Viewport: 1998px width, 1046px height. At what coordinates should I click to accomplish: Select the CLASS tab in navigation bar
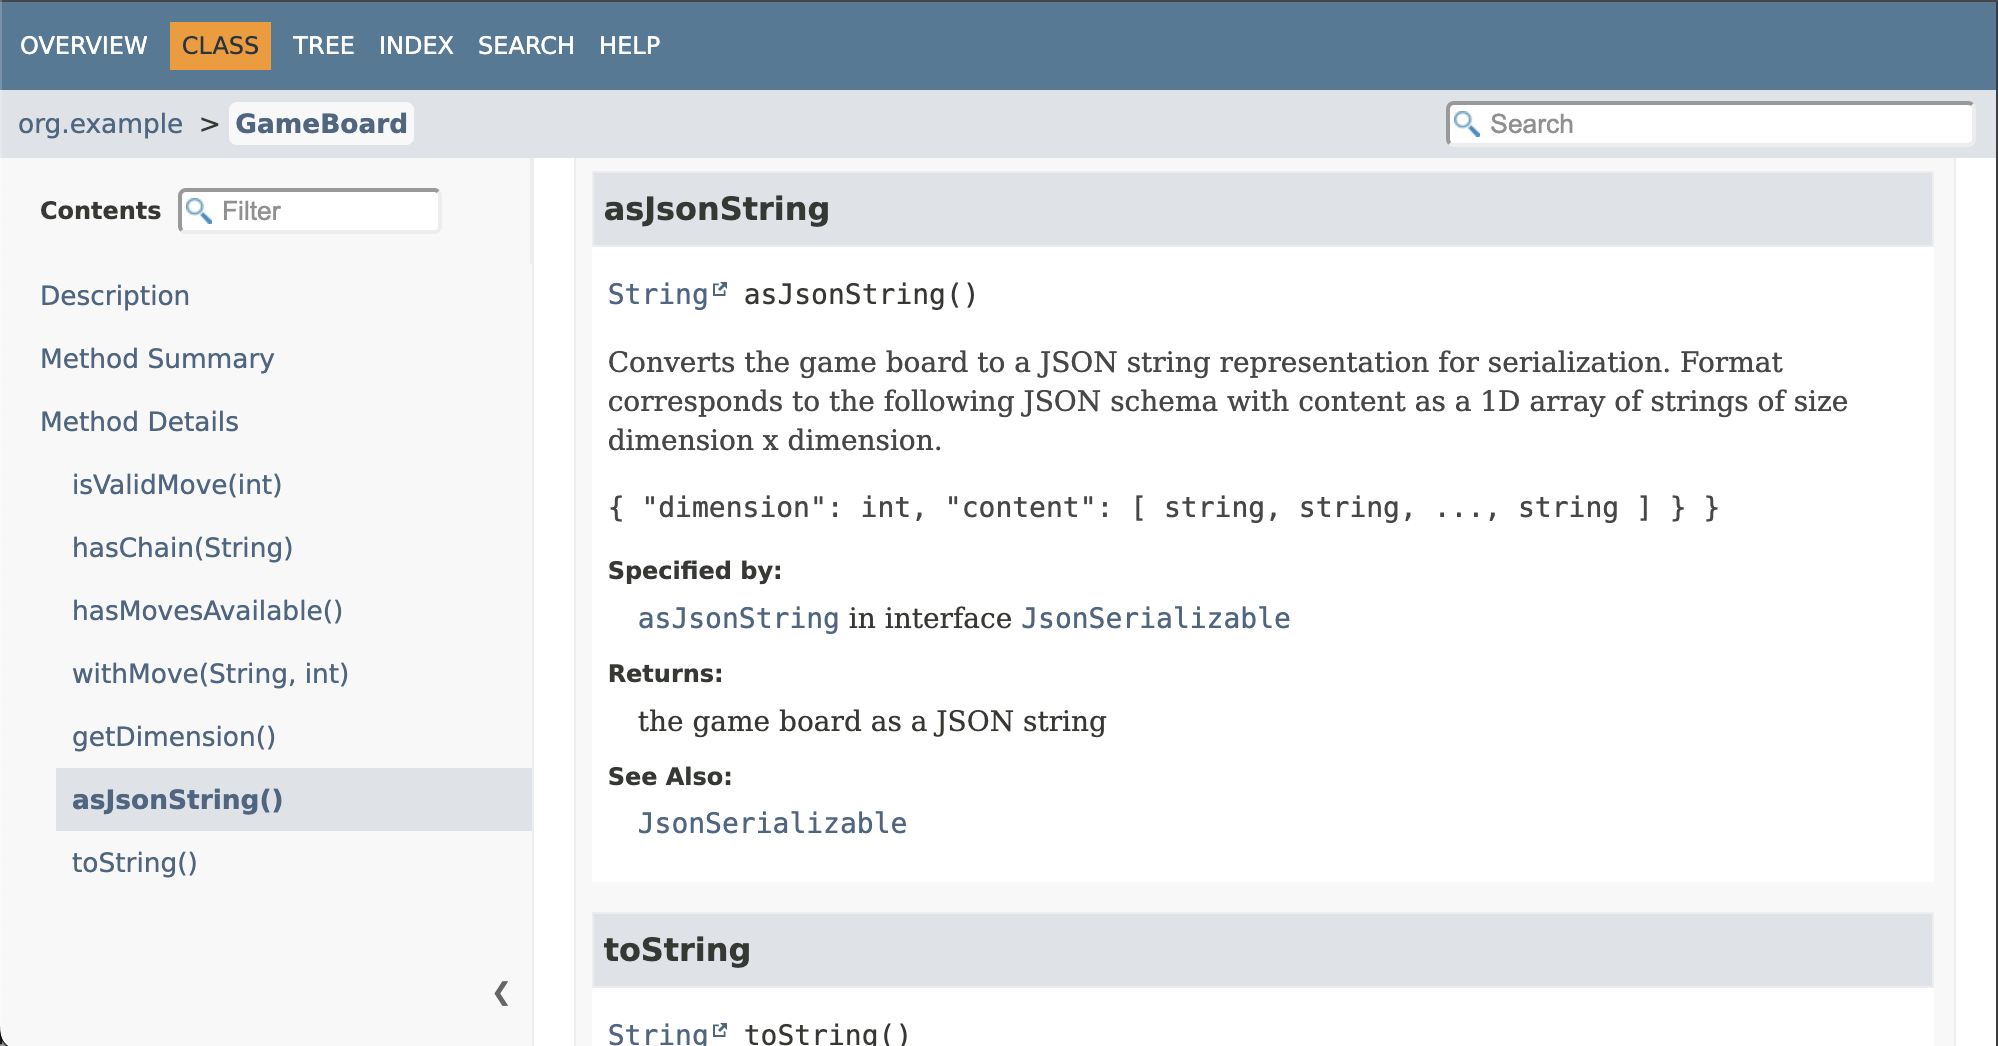[x=220, y=45]
